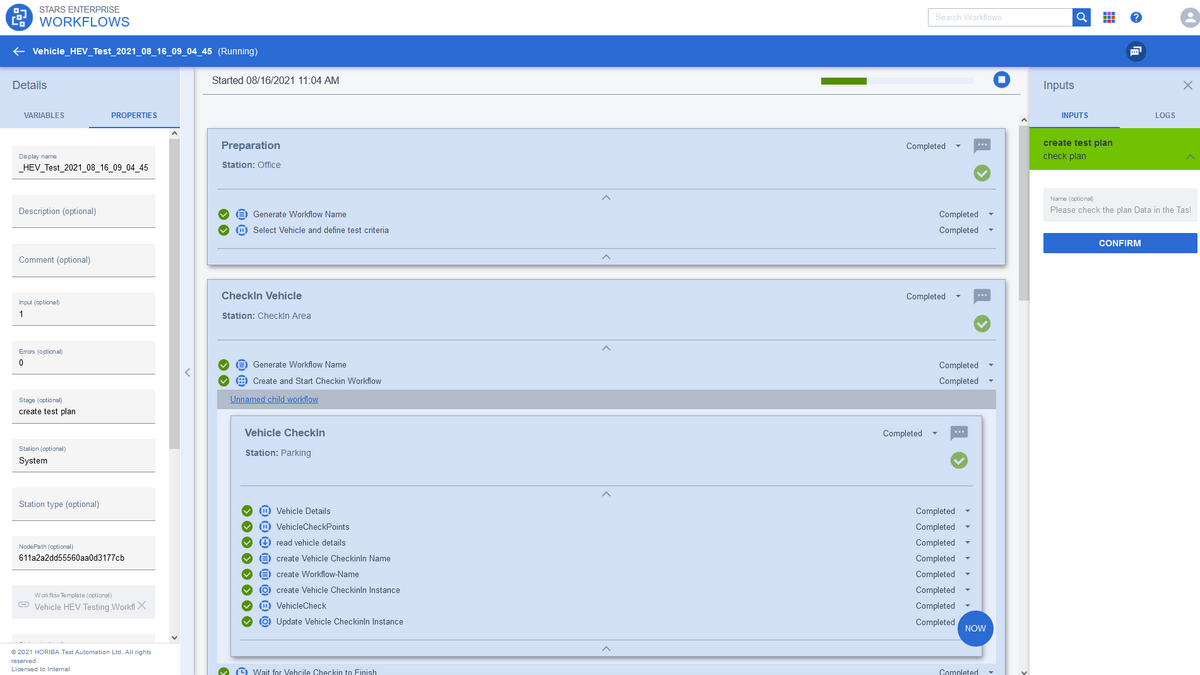Open the app grid launcher icon
Screen dimensions: 1200x675
(1111, 17)
